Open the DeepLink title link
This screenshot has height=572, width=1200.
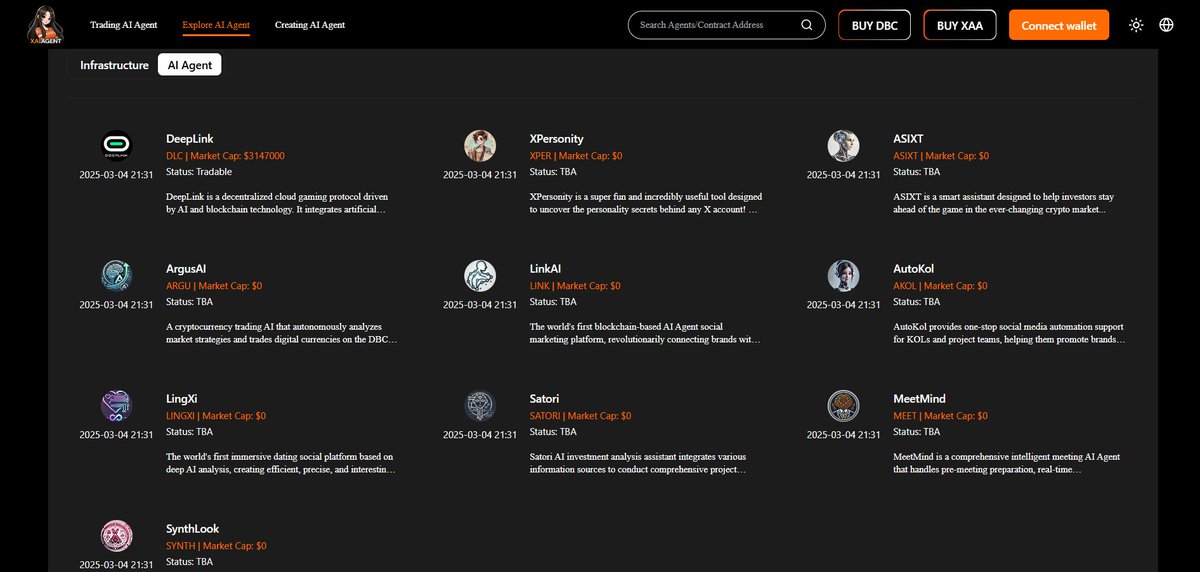189,139
